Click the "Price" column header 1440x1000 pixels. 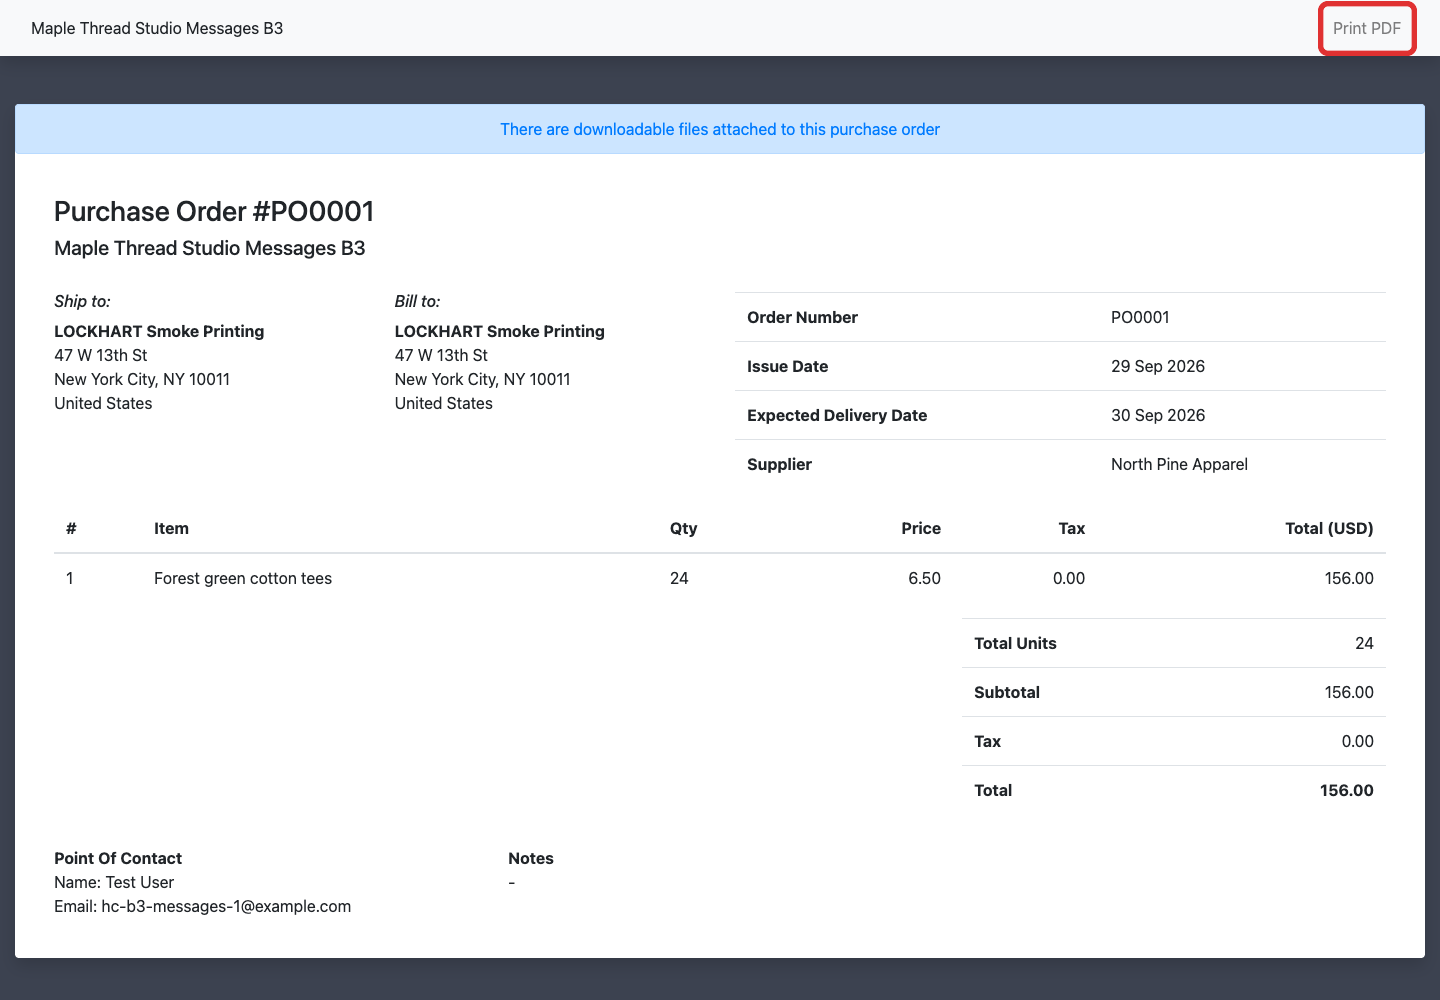coord(921,528)
